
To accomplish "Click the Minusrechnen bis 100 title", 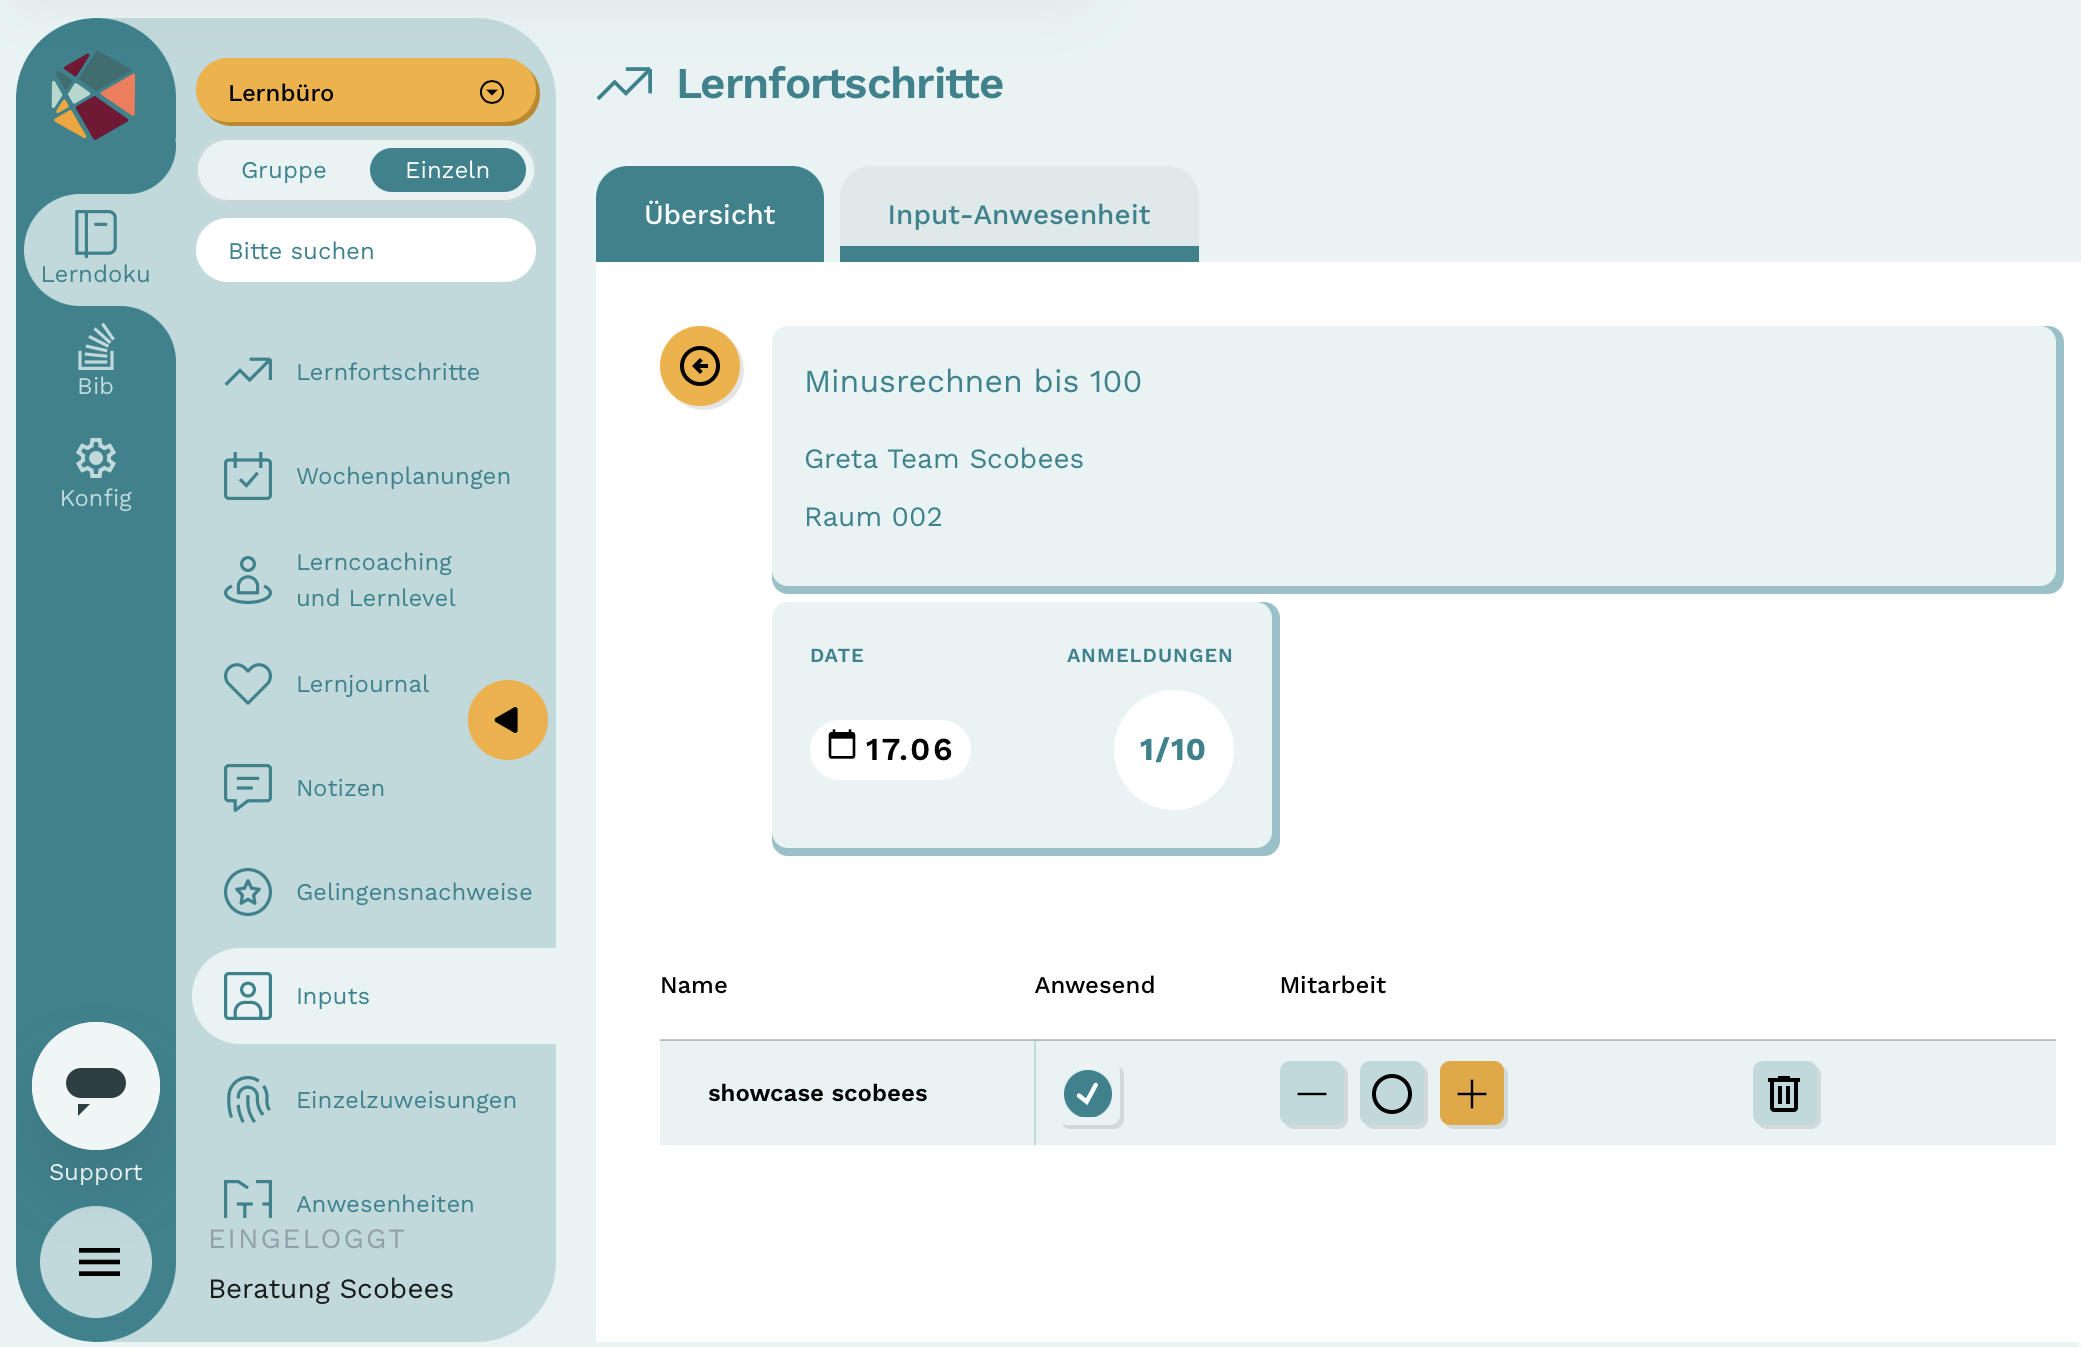I will [973, 382].
